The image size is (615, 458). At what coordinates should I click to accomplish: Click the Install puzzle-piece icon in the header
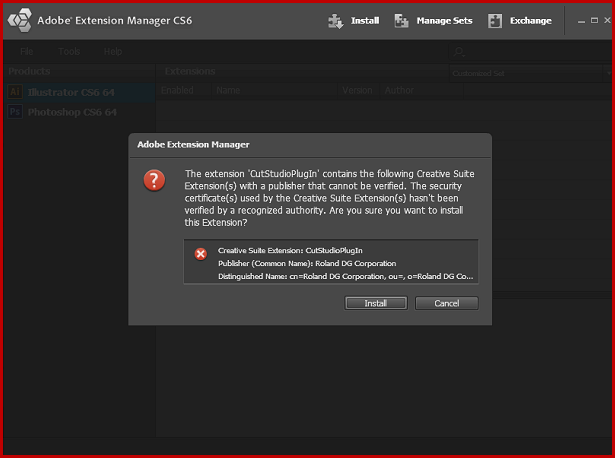point(335,21)
